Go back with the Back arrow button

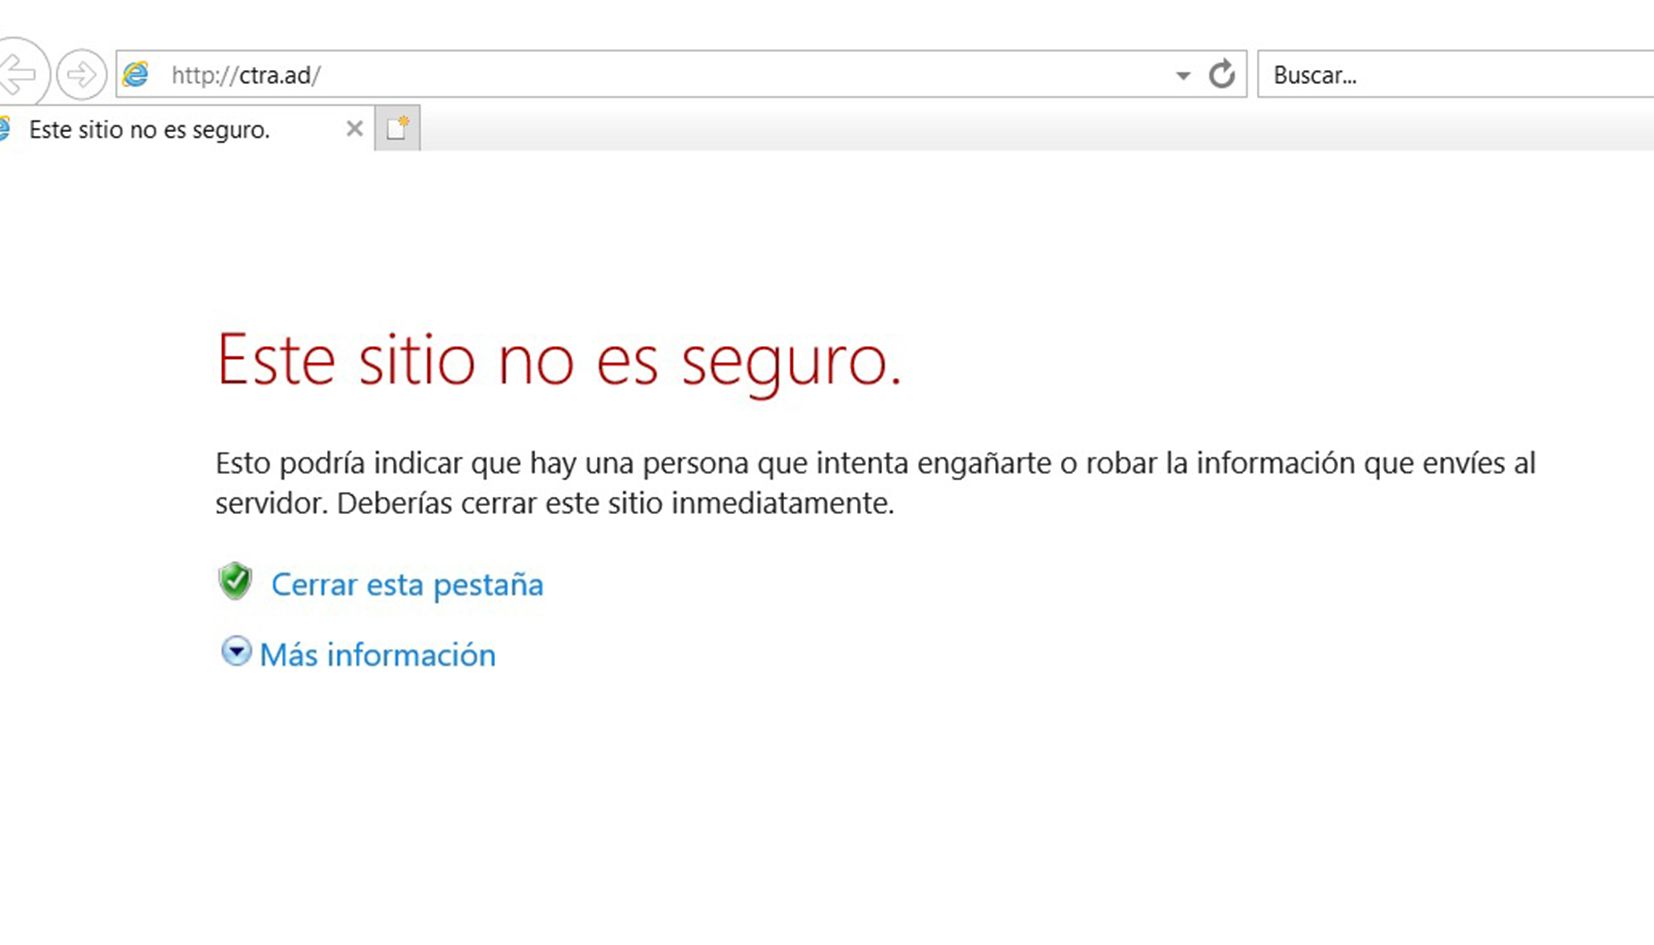click(x=18, y=74)
